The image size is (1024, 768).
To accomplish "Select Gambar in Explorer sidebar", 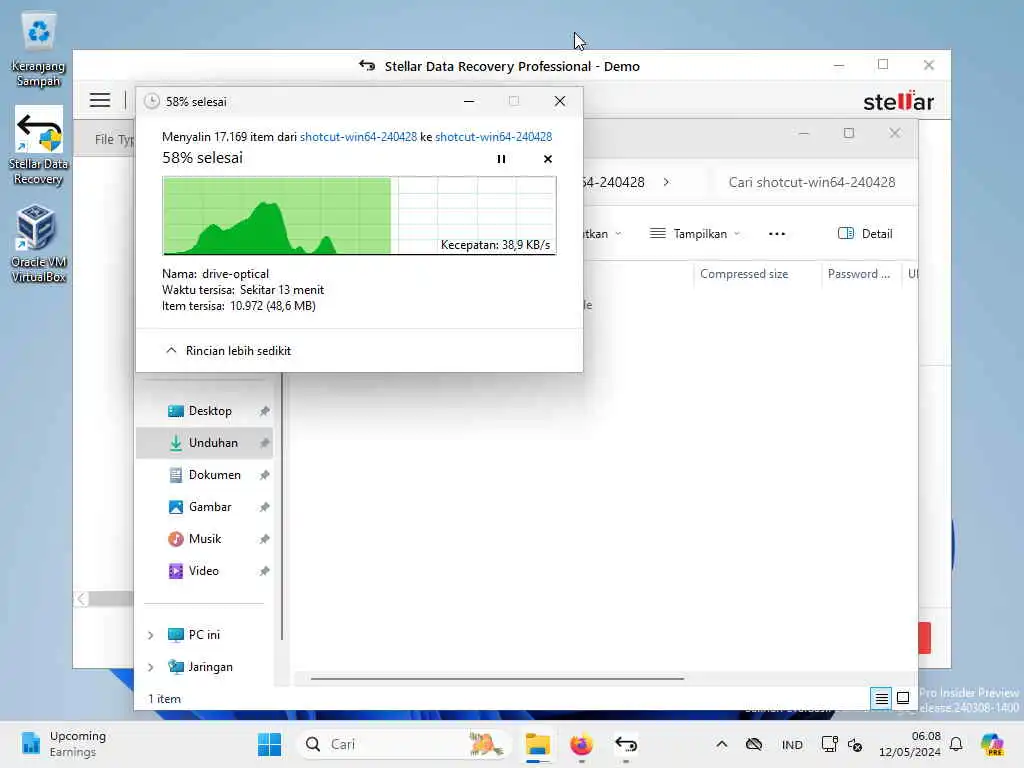I will click(x=204, y=507).
